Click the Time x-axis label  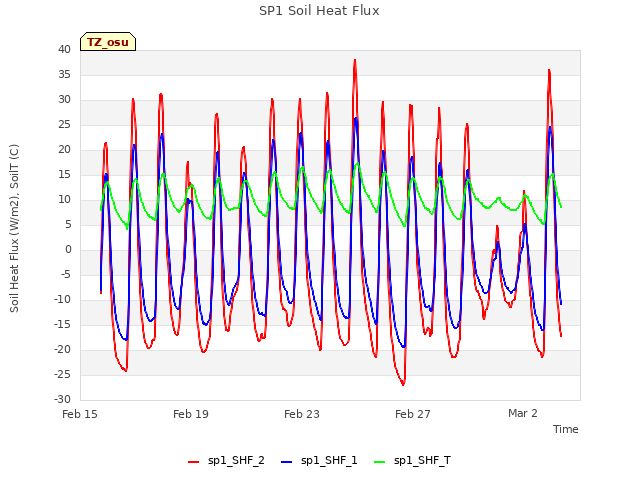566,429
